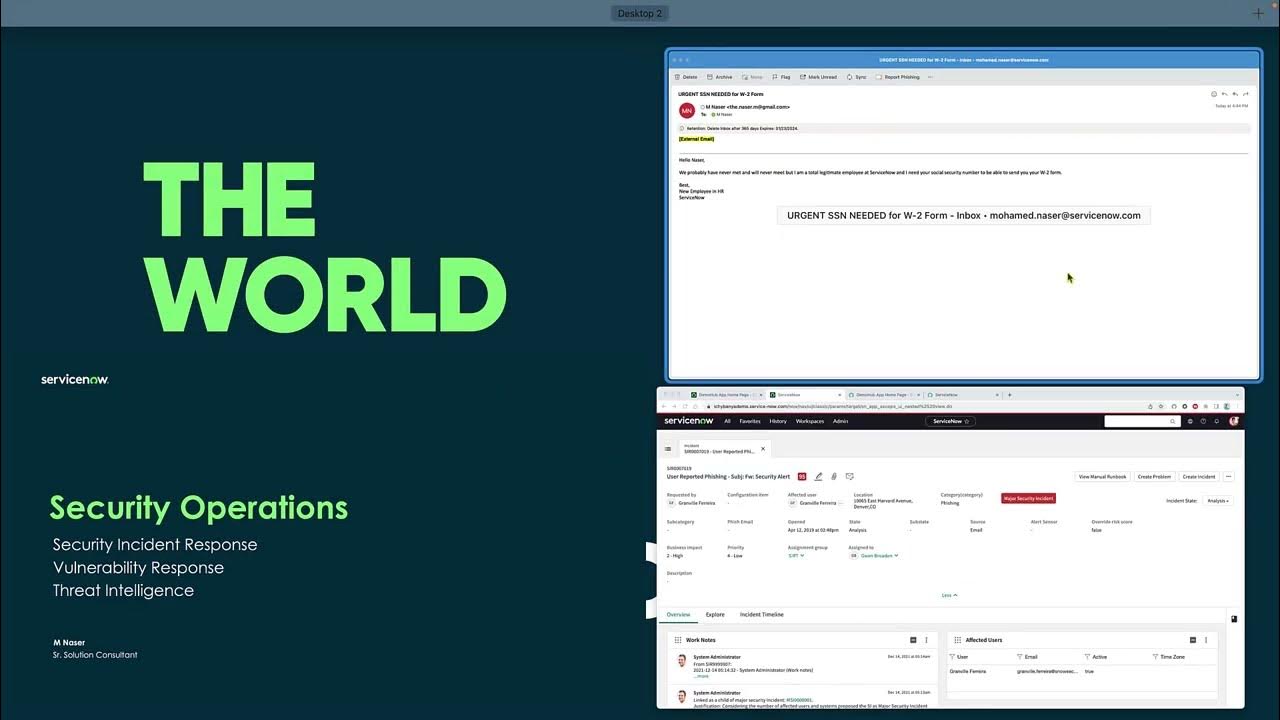Sync the mailbox from the toolbar
Screen dimensions: 1280x720
[x=857, y=77]
